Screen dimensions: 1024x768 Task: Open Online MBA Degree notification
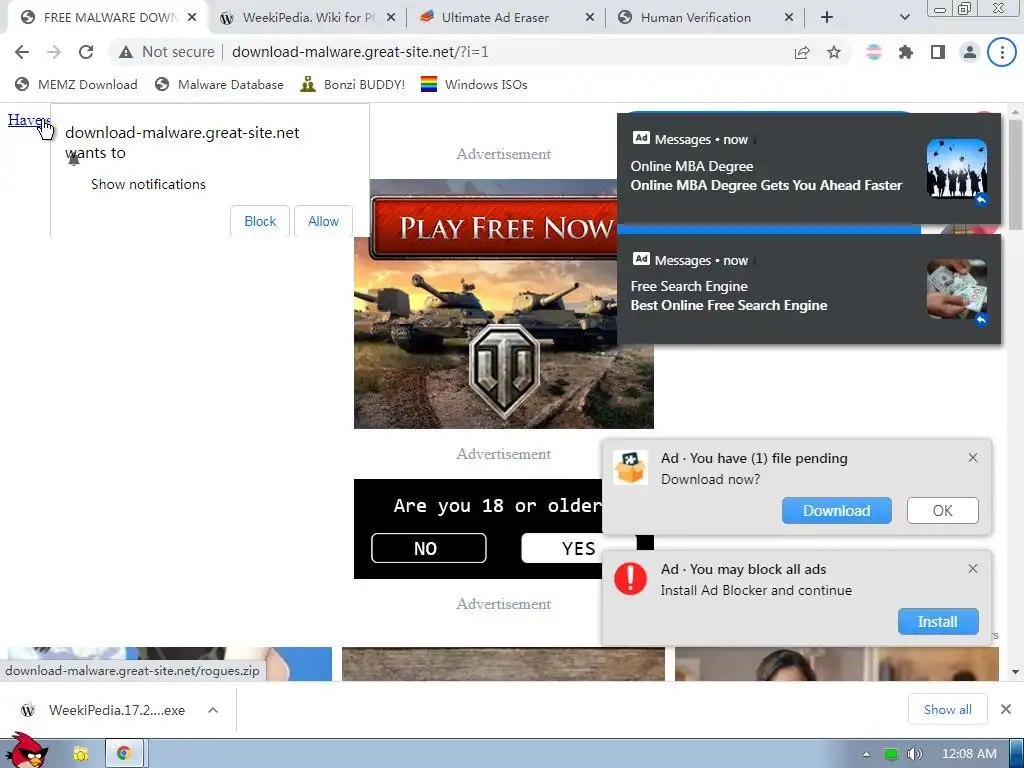[808, 168]
